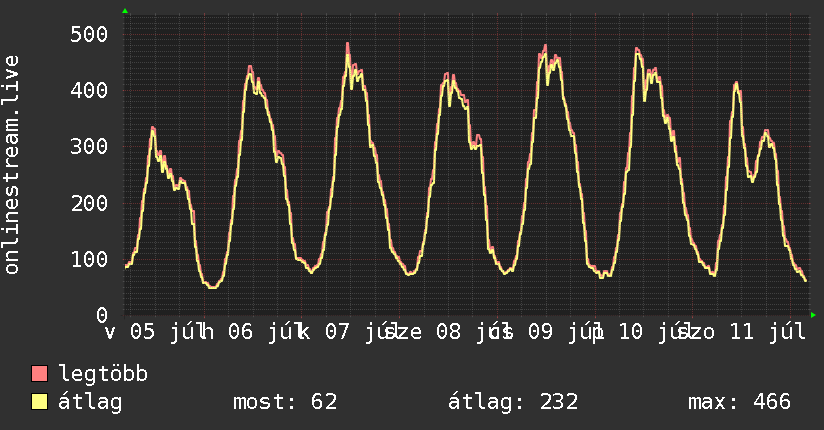Click the max: 466 statistic
Image resolution: width=824 pixels, height=430 pixels.
739,402
